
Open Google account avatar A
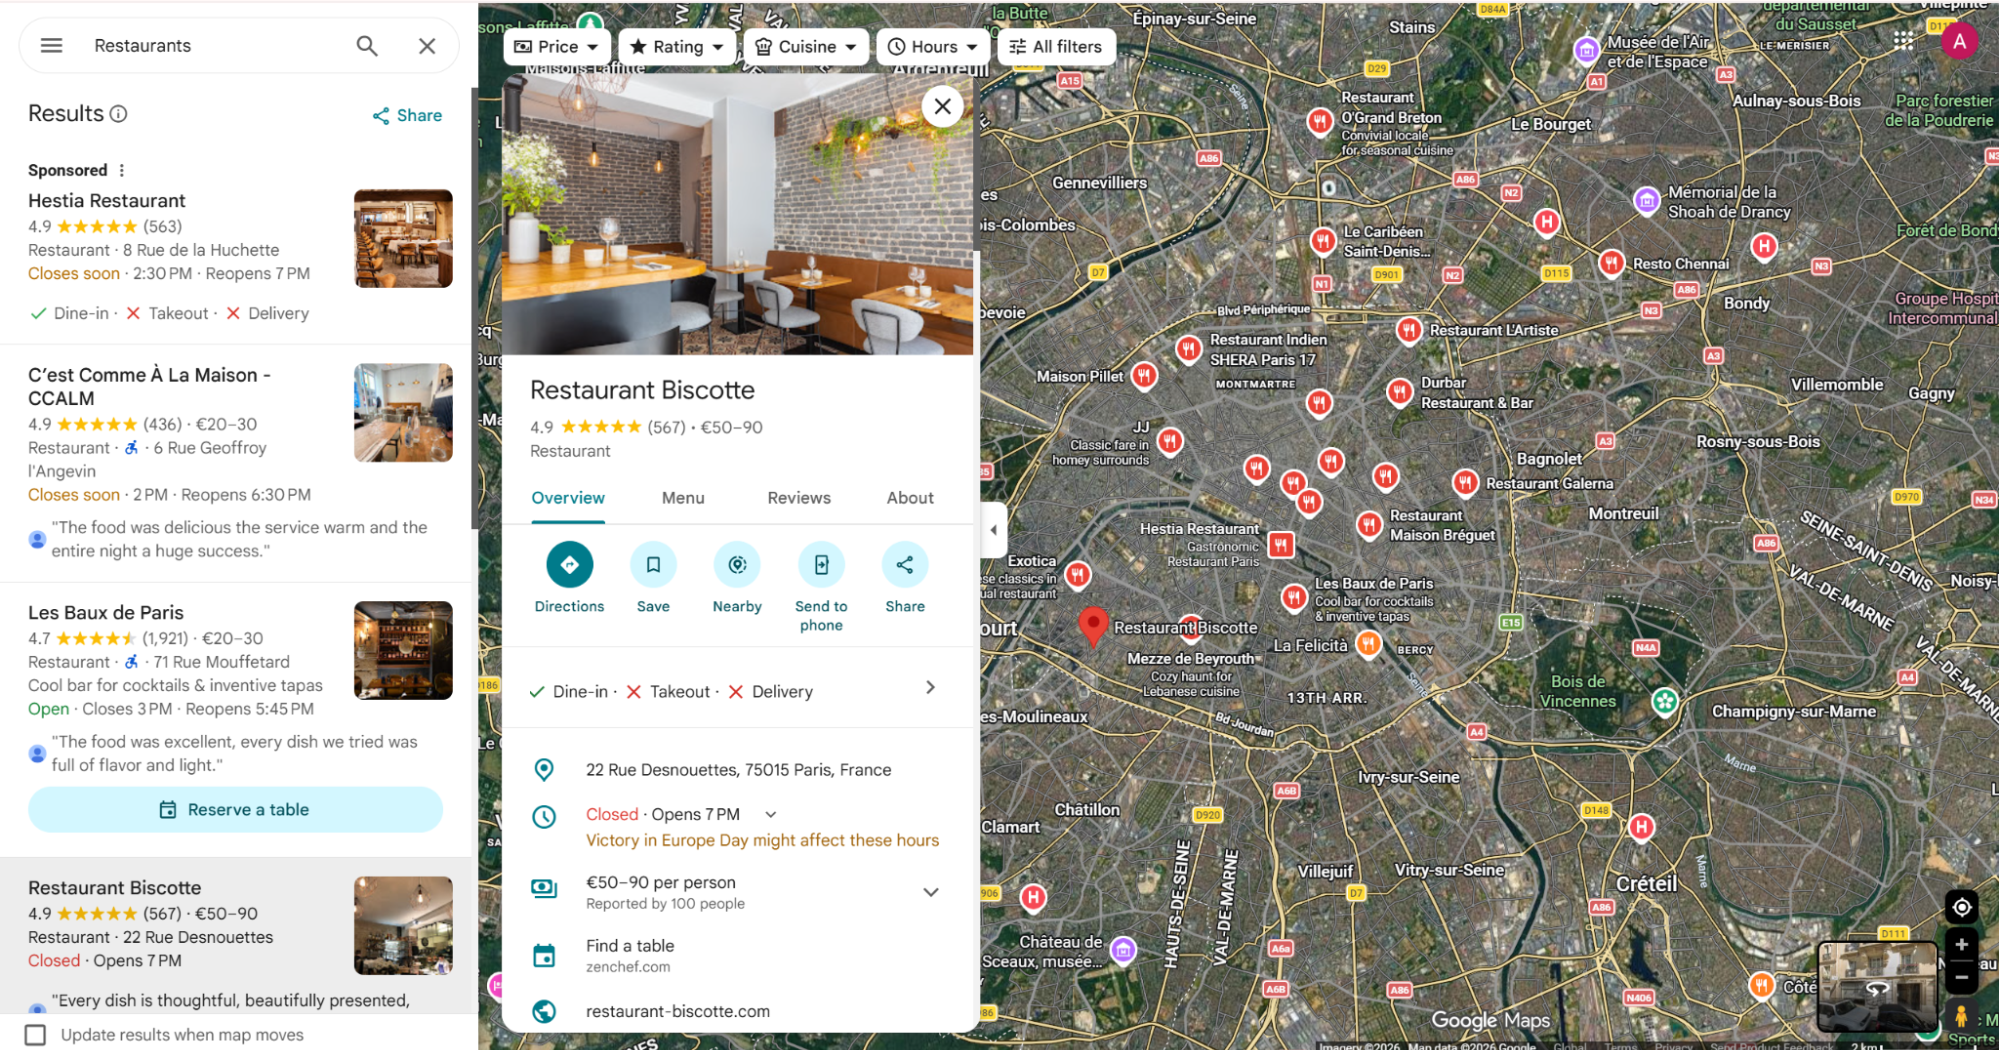1959,41
